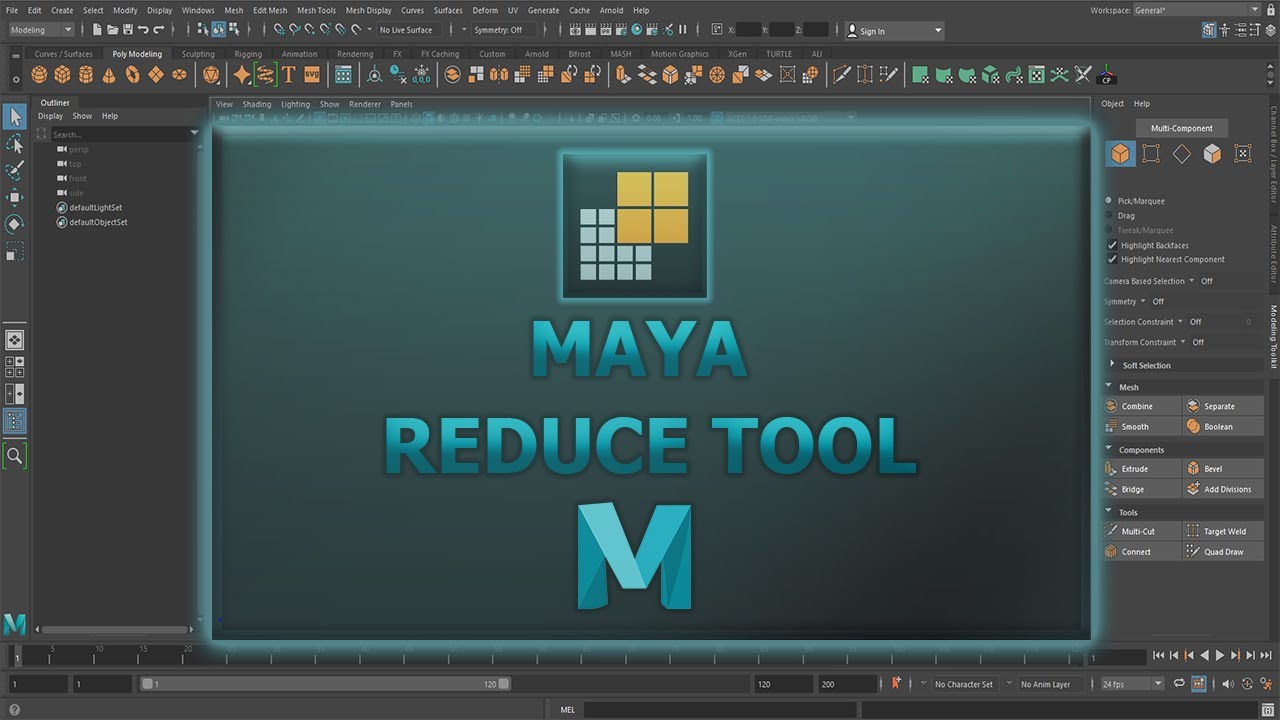Viewport: 1280px width, 720px height.
Task: Choose edge selection mode in Modeling Toolkit
Action: (1182, 154)
